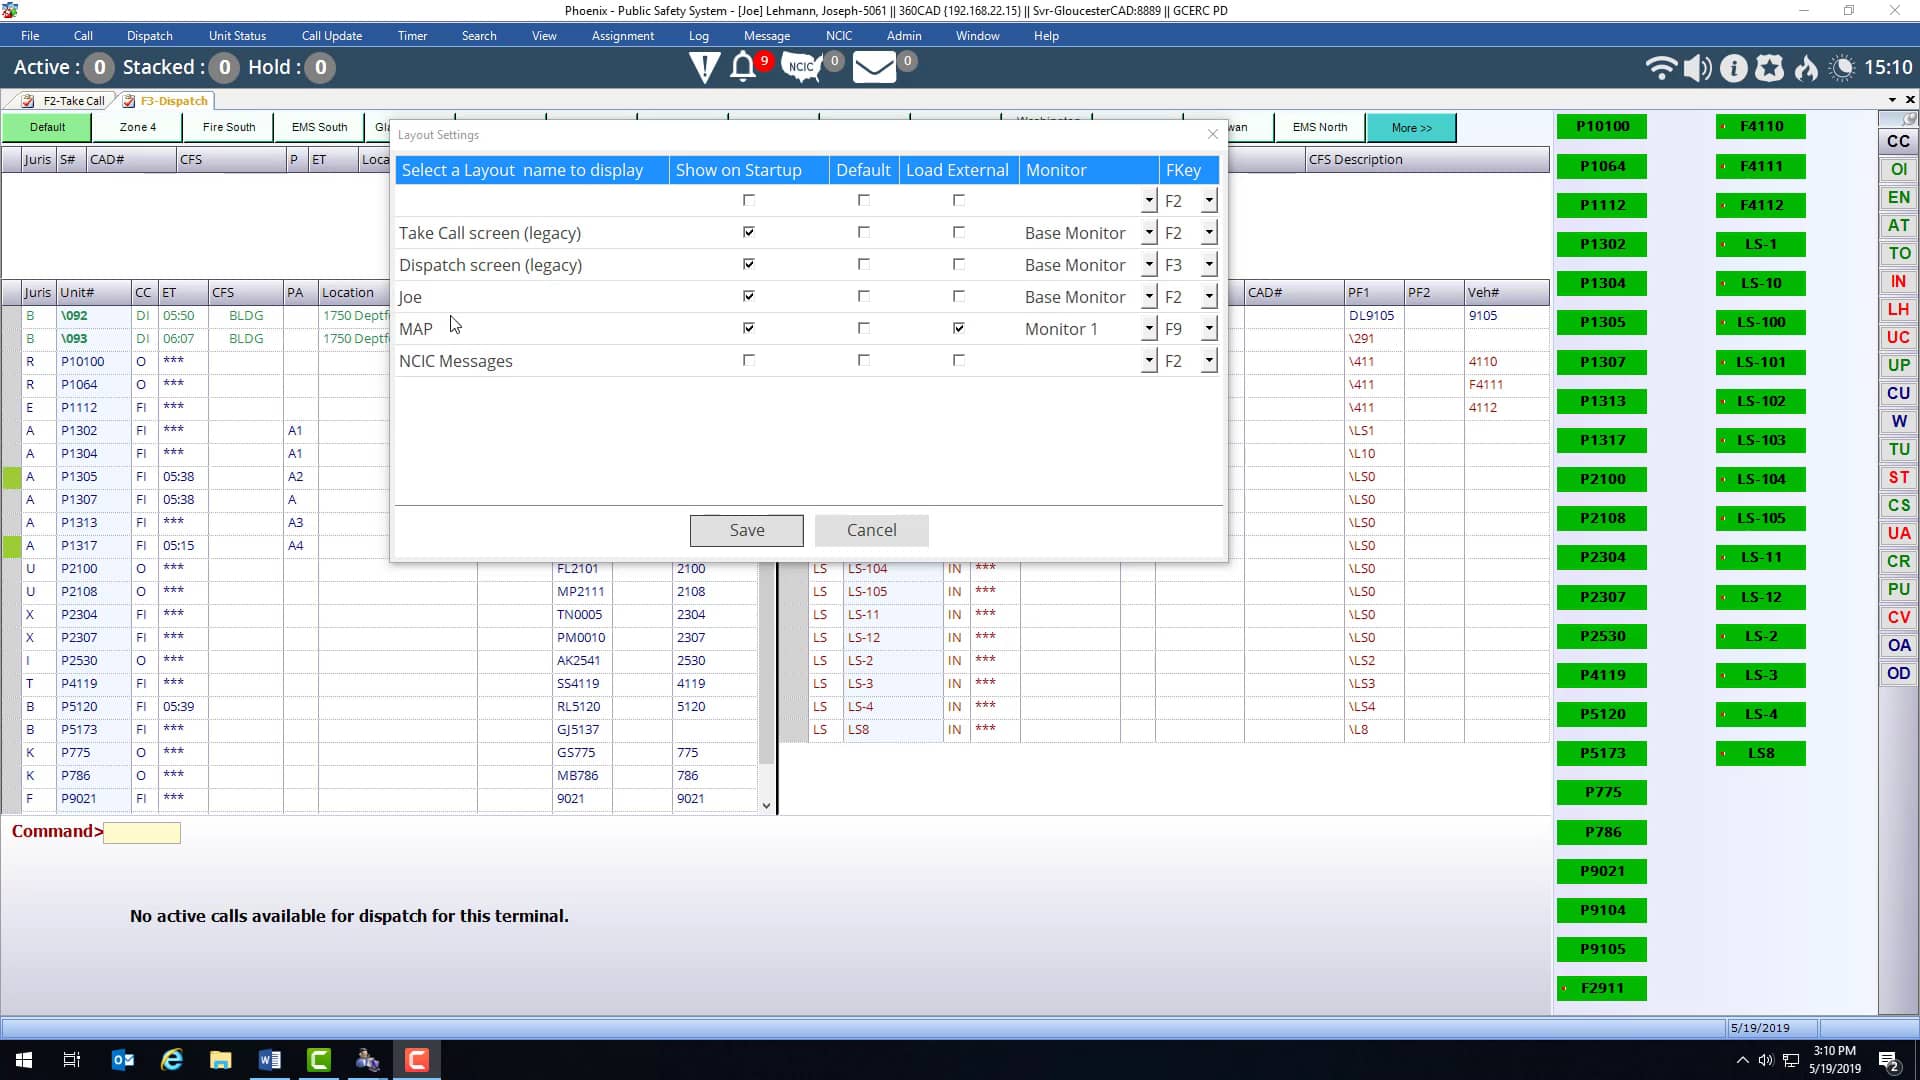
Task: Open the Admin menu
Action: [x=903, y=35]
